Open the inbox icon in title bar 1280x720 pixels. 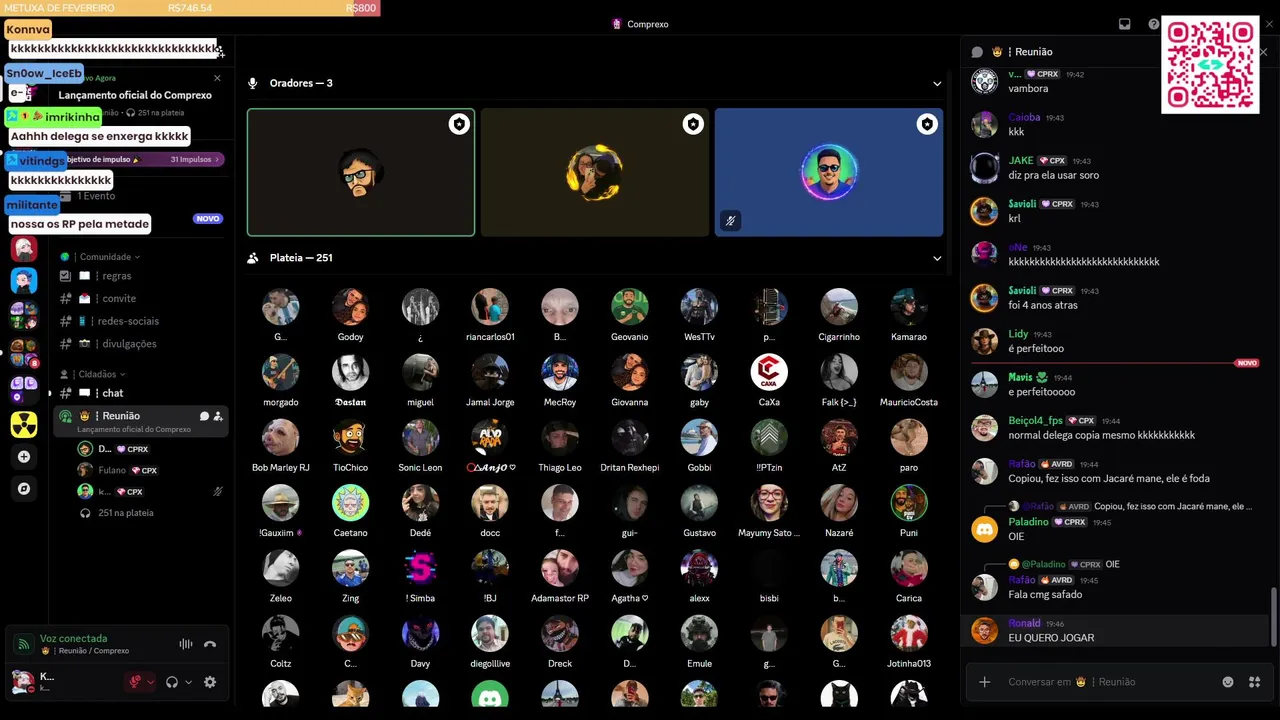tap(1124, 24)
